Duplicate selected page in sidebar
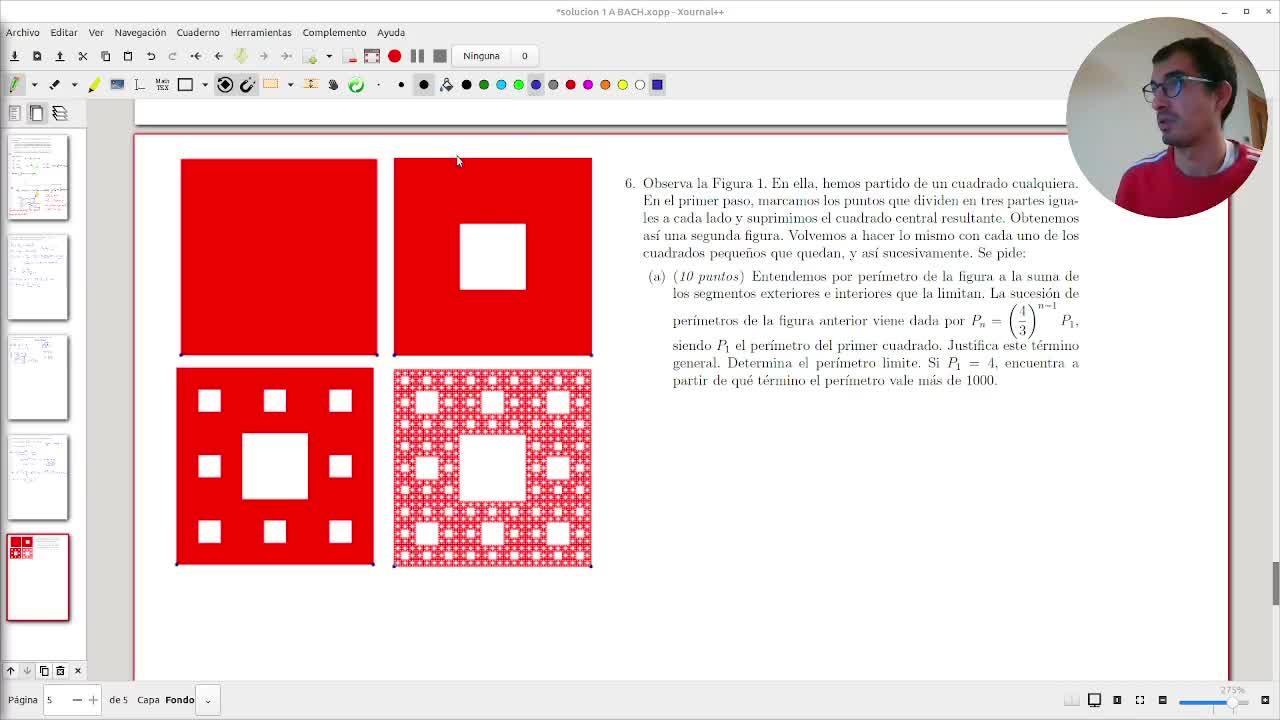This screenshot has height=720, width=1280. click(44, 671)
